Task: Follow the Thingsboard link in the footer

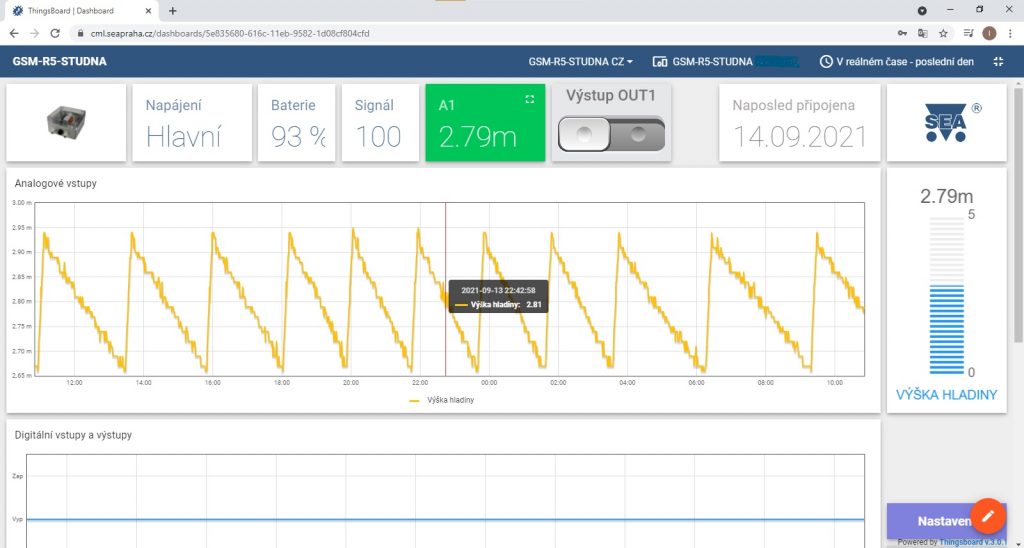Action: click(960, 542)
